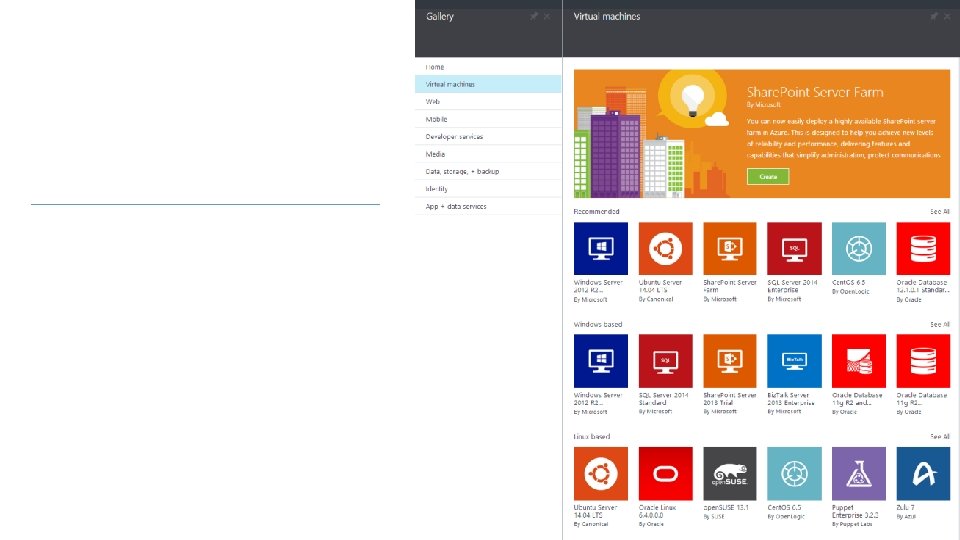The image size is (960, 540).
Task: Open last Oracle Database 11g R2 tile in Windows based
Action: click(x=923, y=361)
